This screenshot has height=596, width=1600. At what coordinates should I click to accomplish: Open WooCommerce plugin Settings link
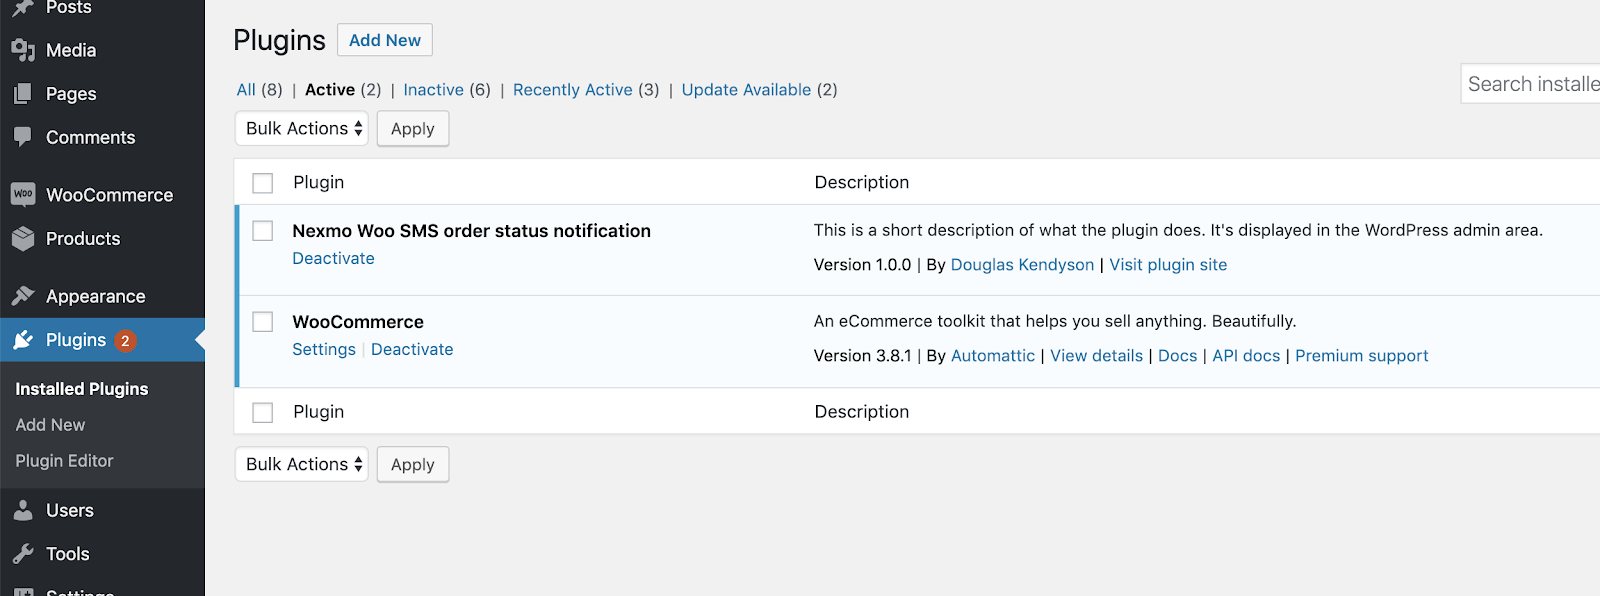coord(324,349)
